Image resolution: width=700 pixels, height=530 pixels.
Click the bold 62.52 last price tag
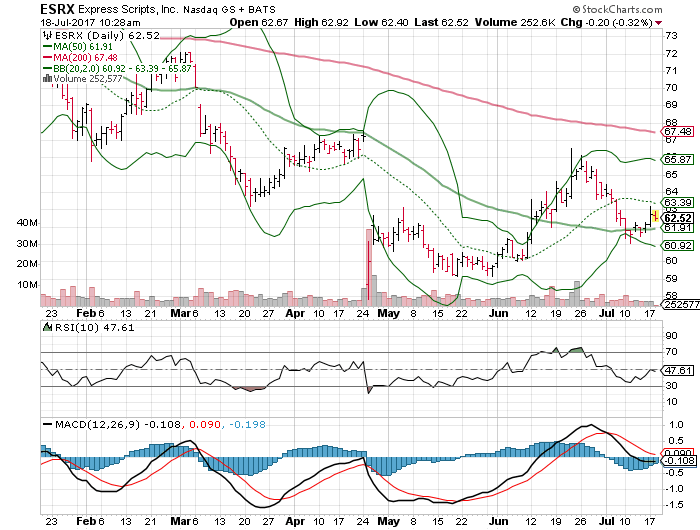[x=678, y=218]
